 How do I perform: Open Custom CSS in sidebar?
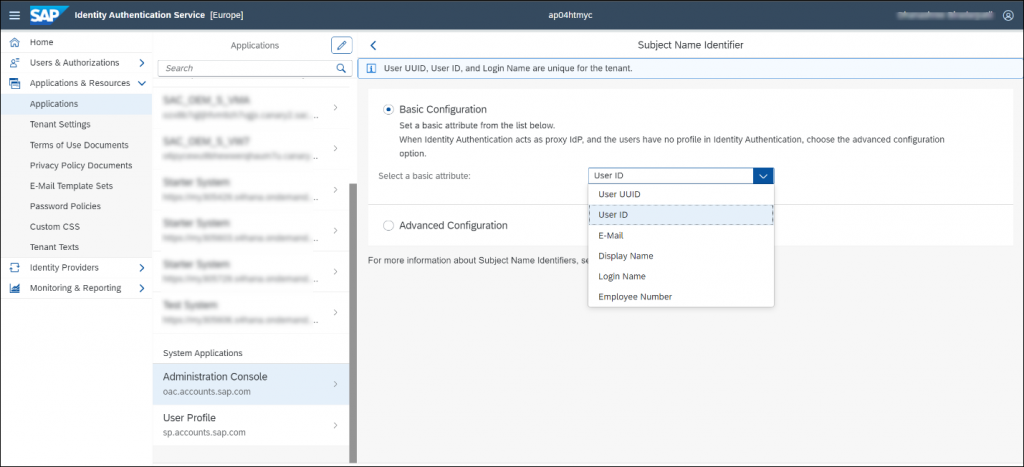76,227
